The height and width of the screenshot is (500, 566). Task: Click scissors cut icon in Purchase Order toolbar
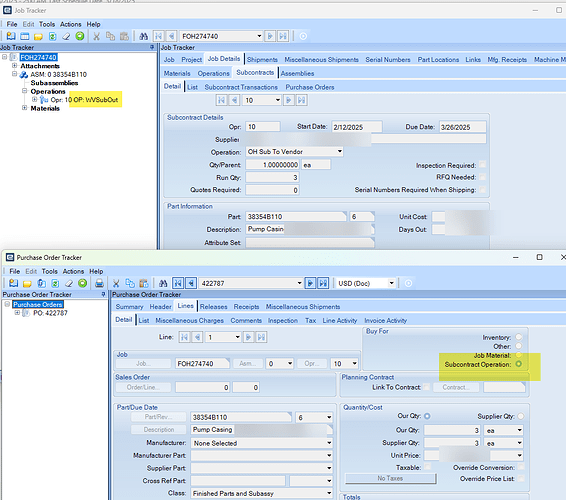pyautogui.click(x=116, y=283)
